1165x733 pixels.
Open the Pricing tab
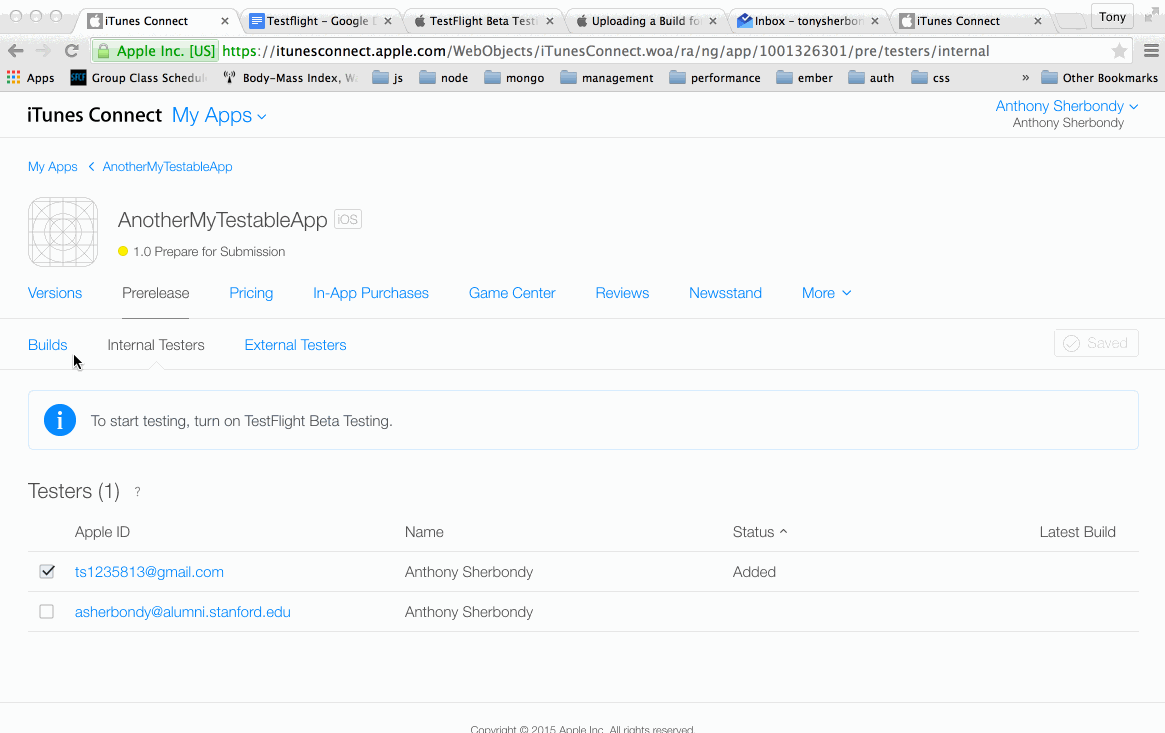[251, 293]
